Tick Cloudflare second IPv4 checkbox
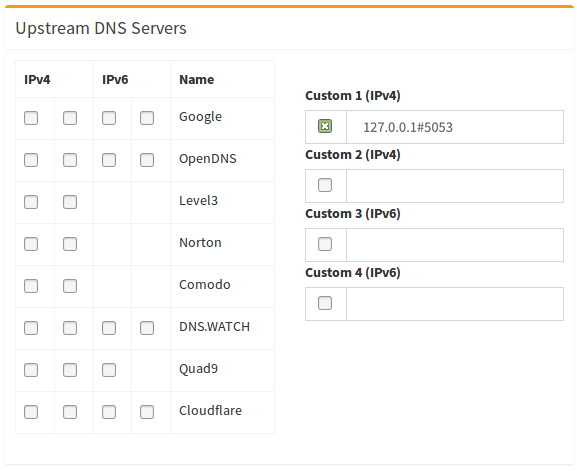Screen dimensions: 577x471 click(70, 412)
